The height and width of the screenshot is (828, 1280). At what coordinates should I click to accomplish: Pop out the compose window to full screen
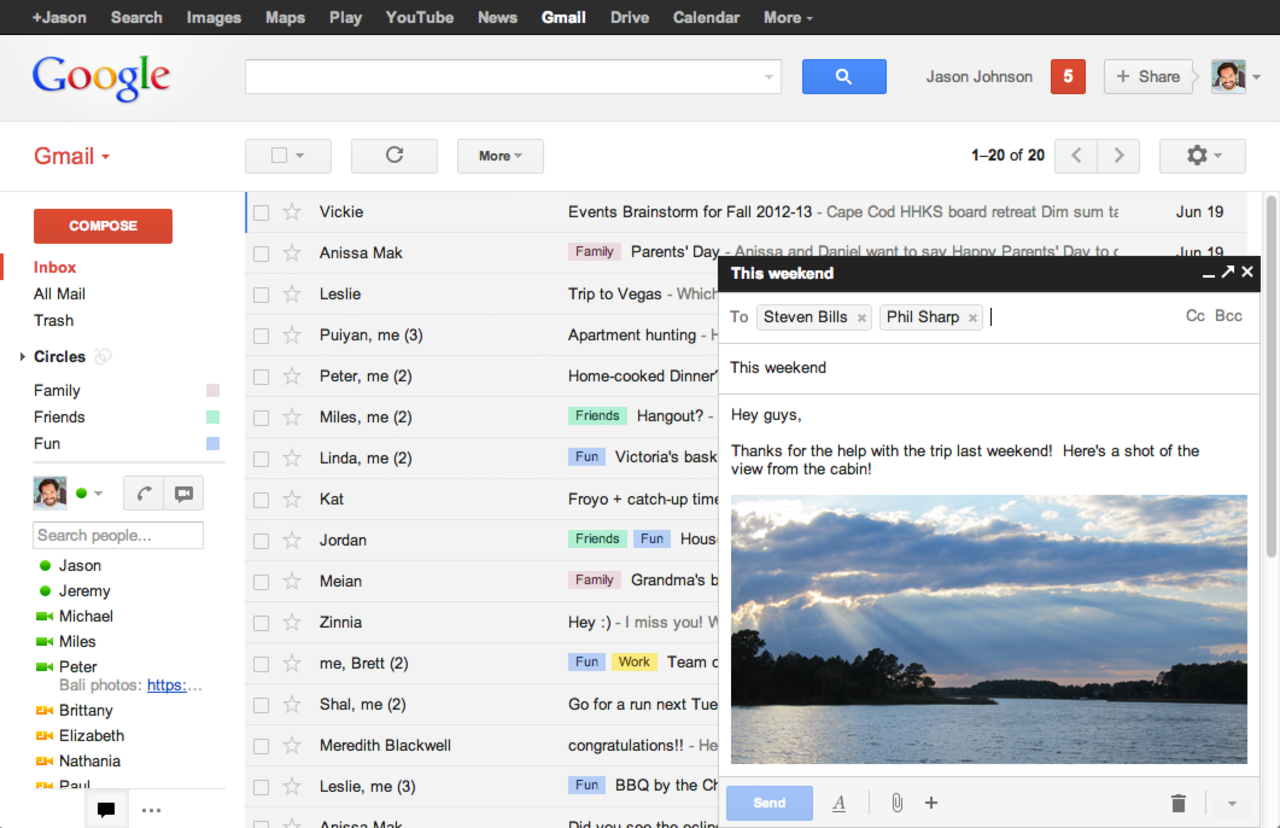click(1228, 272)
